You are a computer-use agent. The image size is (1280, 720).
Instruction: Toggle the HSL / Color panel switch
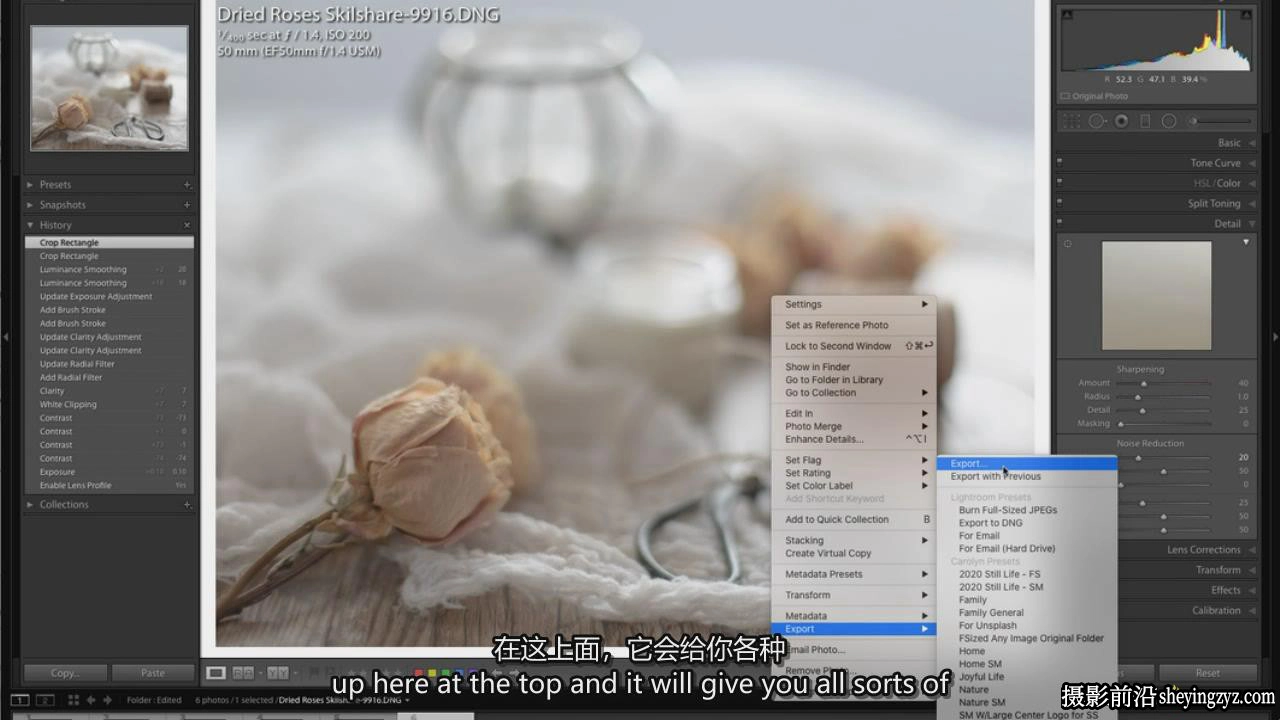pos(1060,183)
